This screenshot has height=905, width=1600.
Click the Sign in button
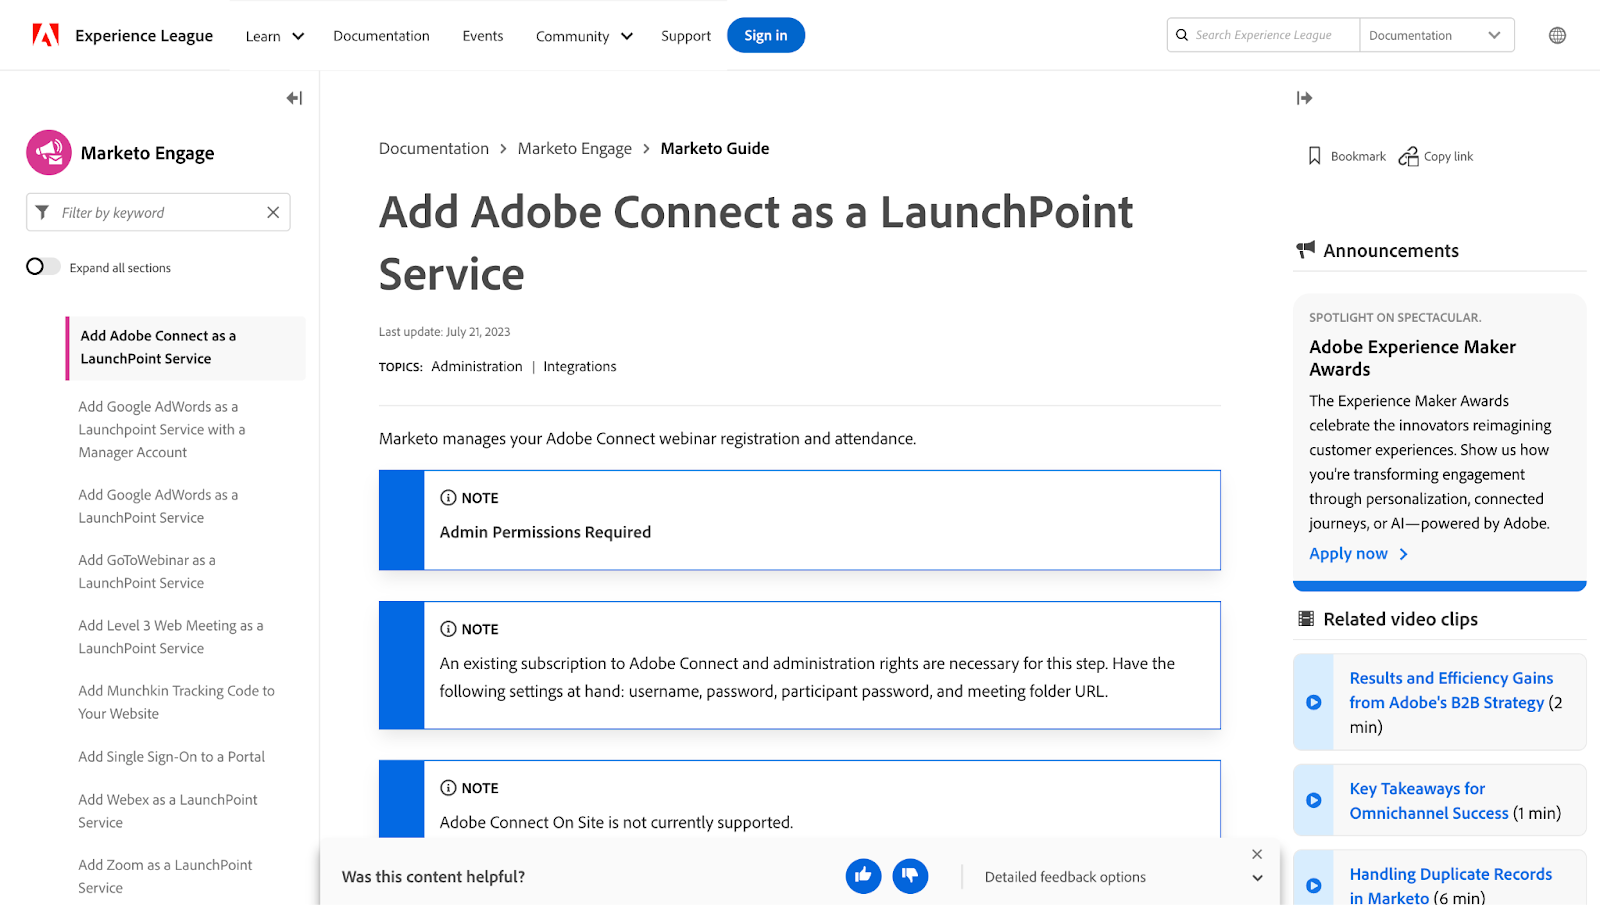(x=766, y=35)
